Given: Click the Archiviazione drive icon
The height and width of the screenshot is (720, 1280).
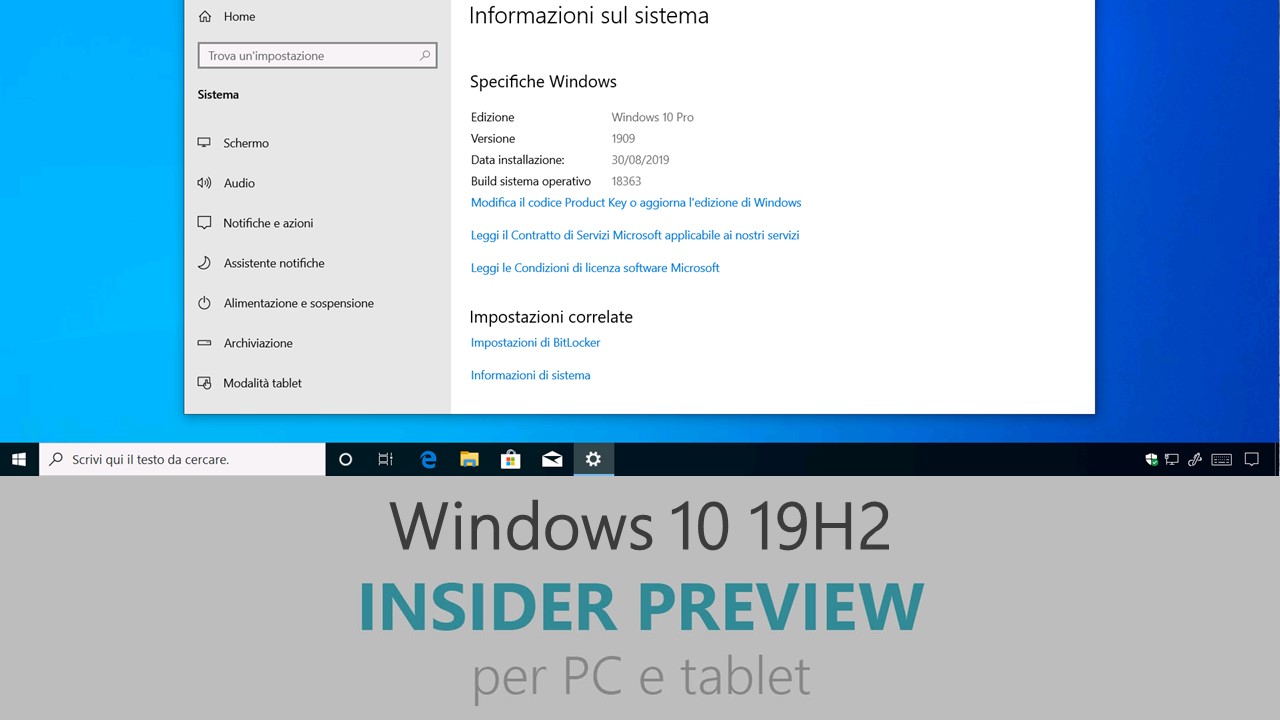Looking at the screenshot, I should coord(204,343).
